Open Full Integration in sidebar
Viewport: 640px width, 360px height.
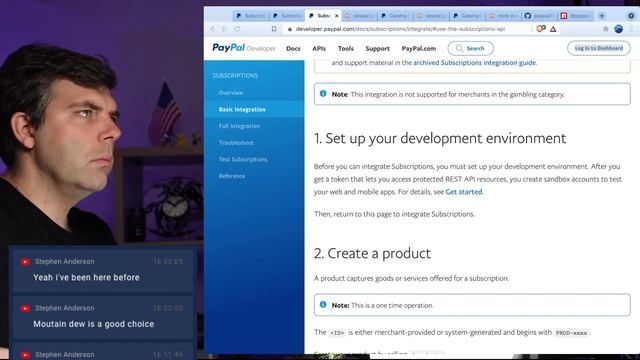239,126
